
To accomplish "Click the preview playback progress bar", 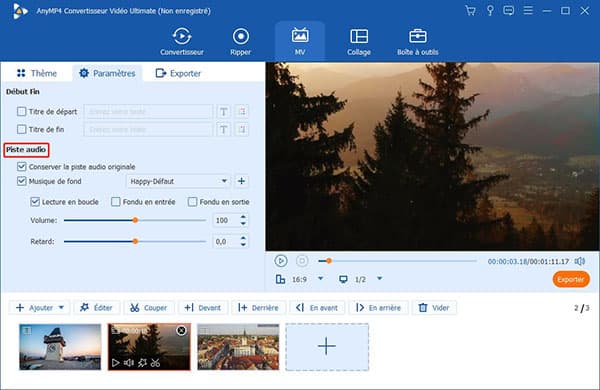I will (398, 261).
